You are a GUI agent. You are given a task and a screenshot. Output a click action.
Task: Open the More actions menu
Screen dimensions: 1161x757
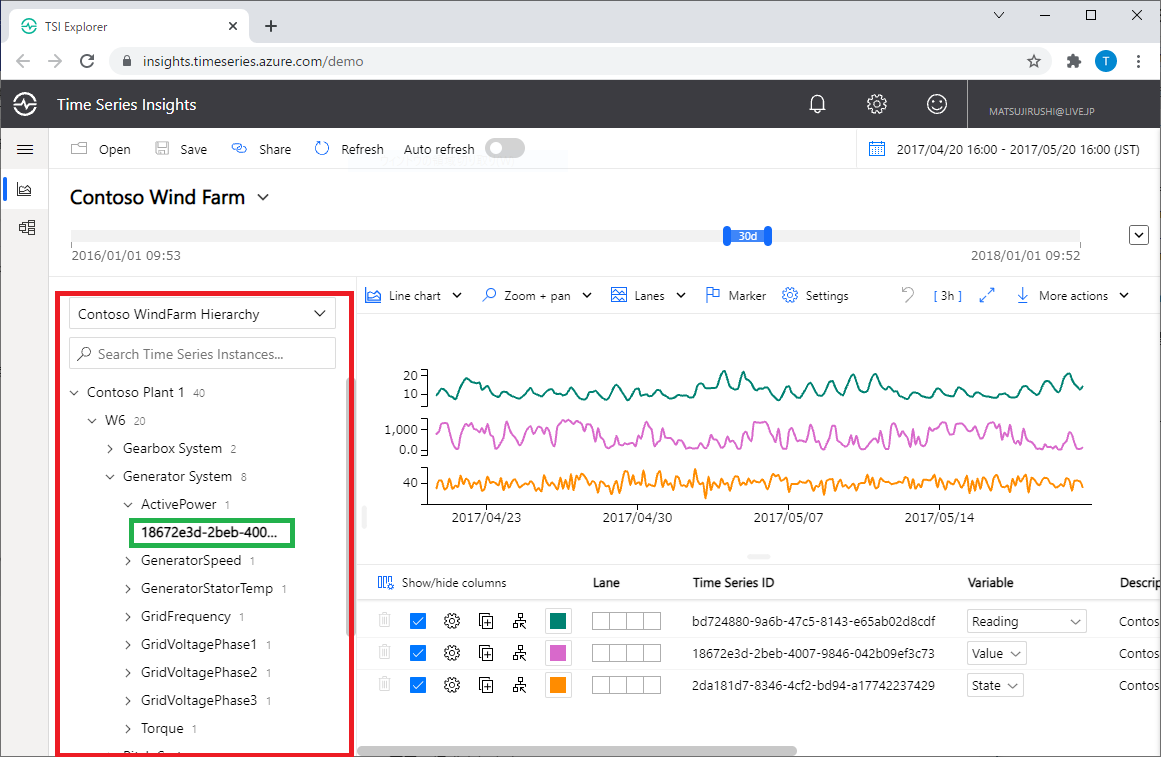(x=1073, y=296)
